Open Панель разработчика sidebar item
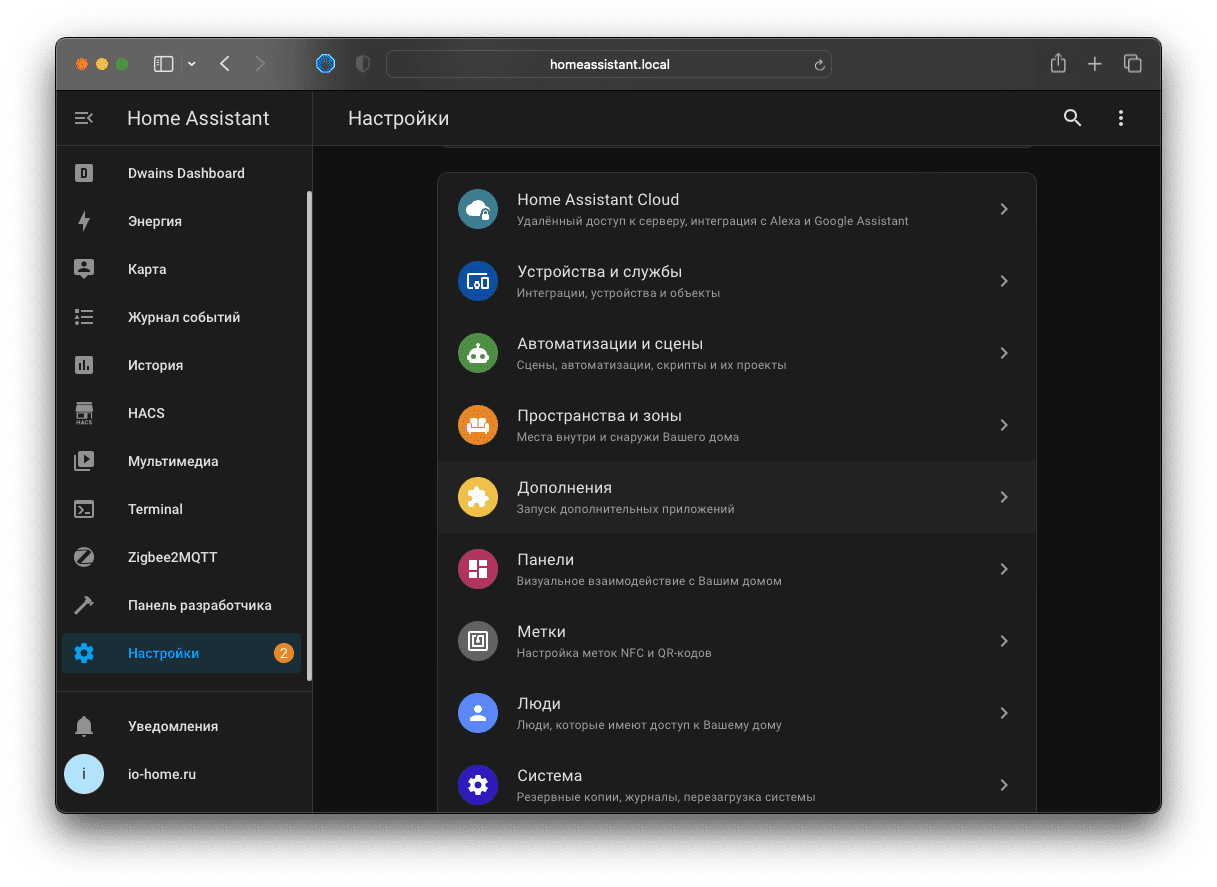Viewport: 1217px width, 887px height. coord(181,605)
